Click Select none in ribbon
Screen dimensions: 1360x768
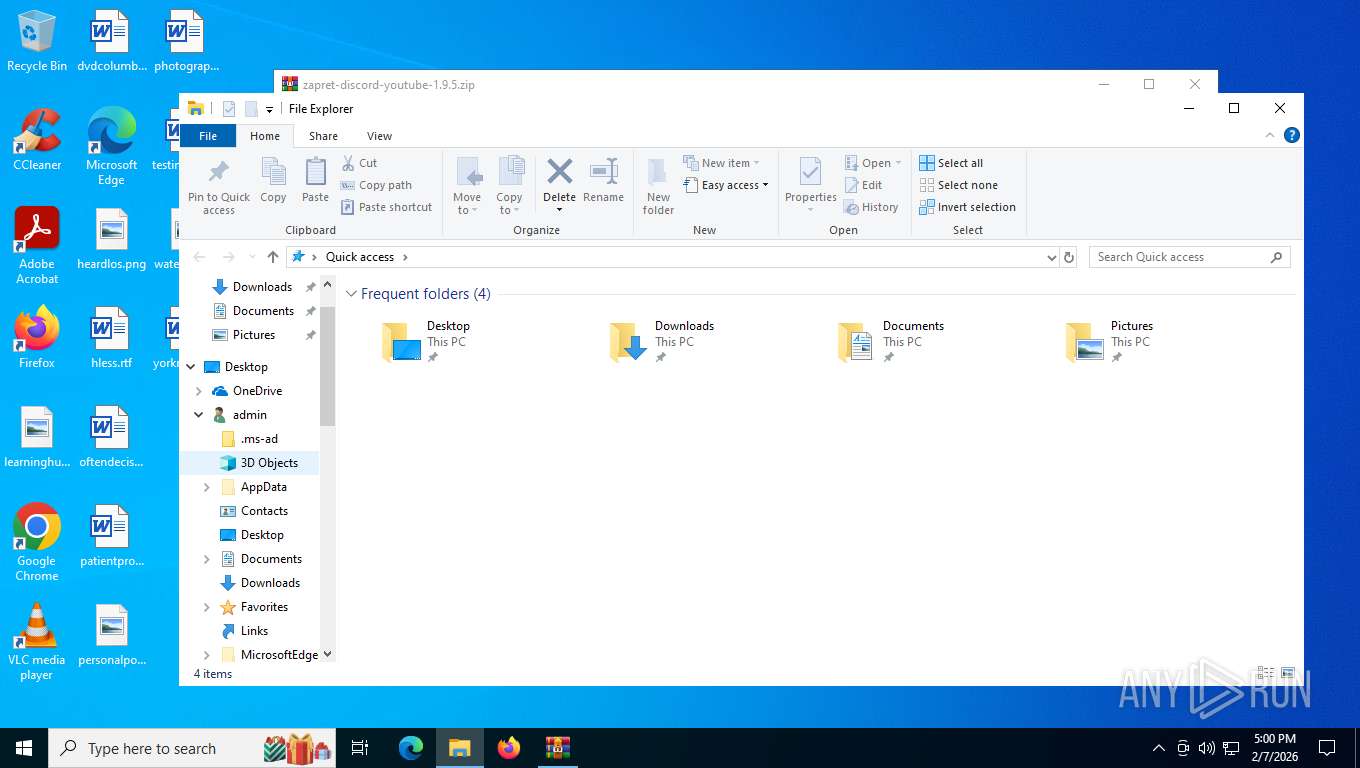pyautogui.click(x=958, y=185)
